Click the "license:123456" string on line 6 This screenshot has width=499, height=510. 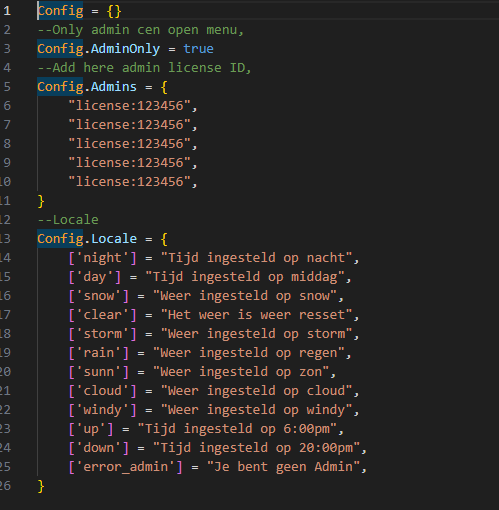click(x=129, y=106)
